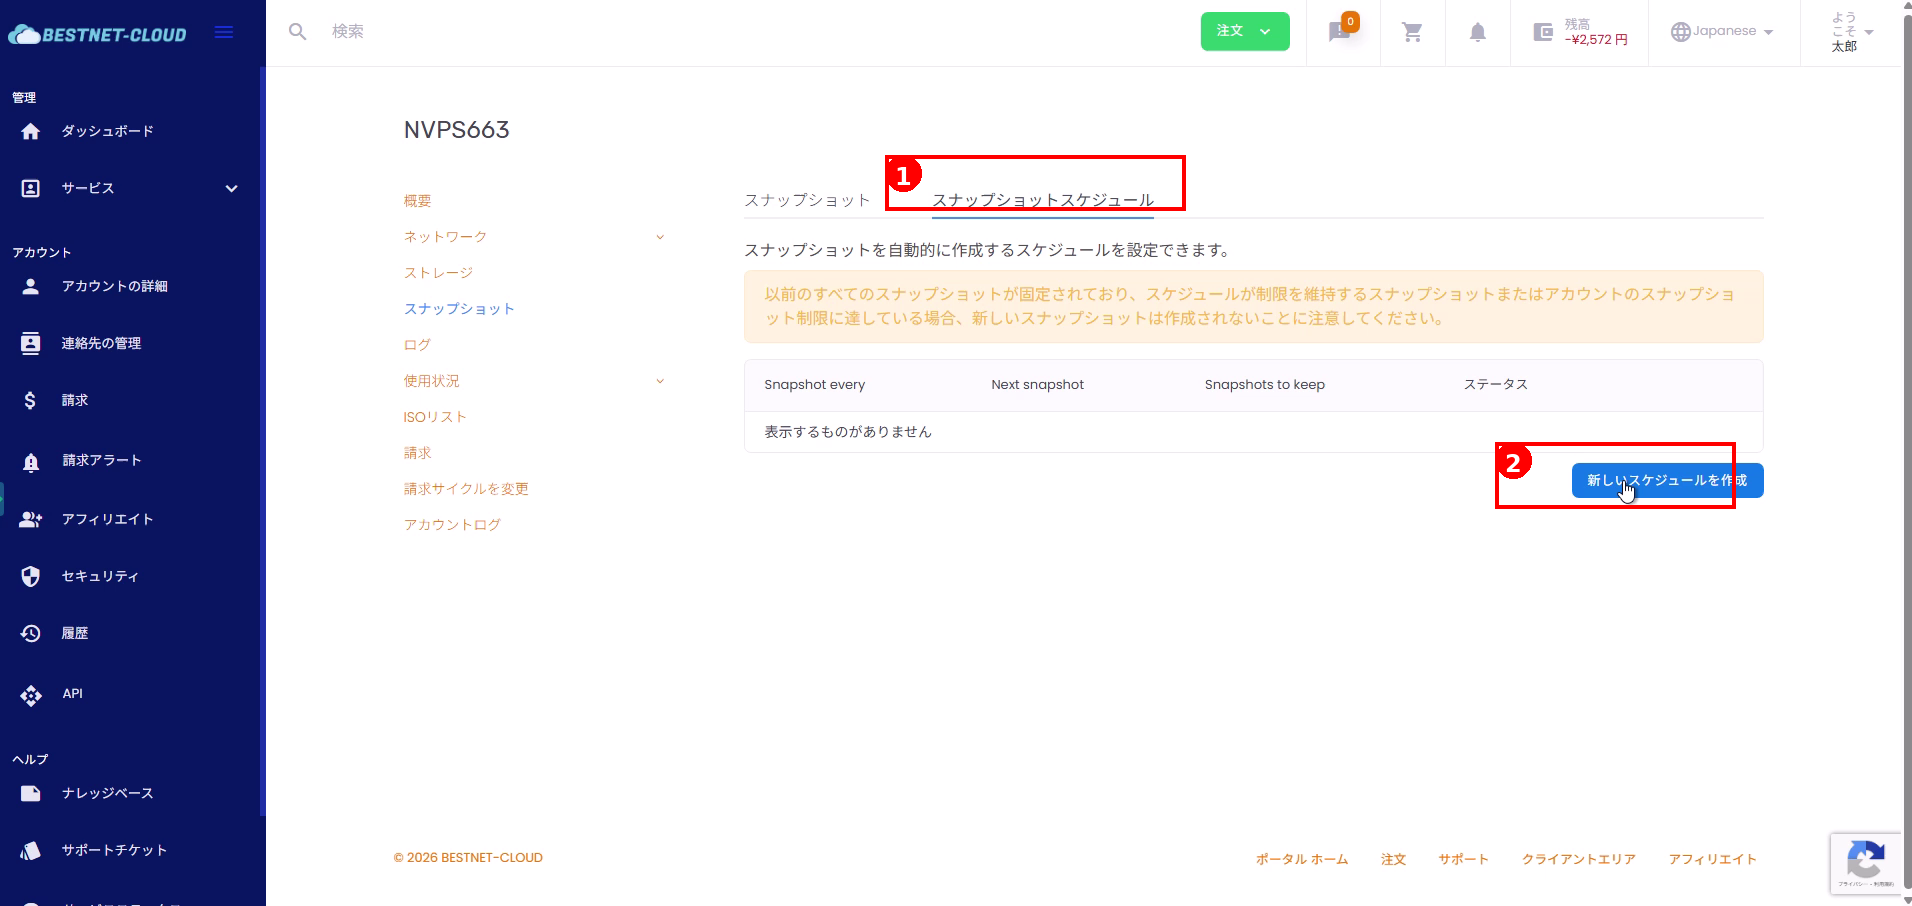Open the notifications bell icon

(1477, 32)
